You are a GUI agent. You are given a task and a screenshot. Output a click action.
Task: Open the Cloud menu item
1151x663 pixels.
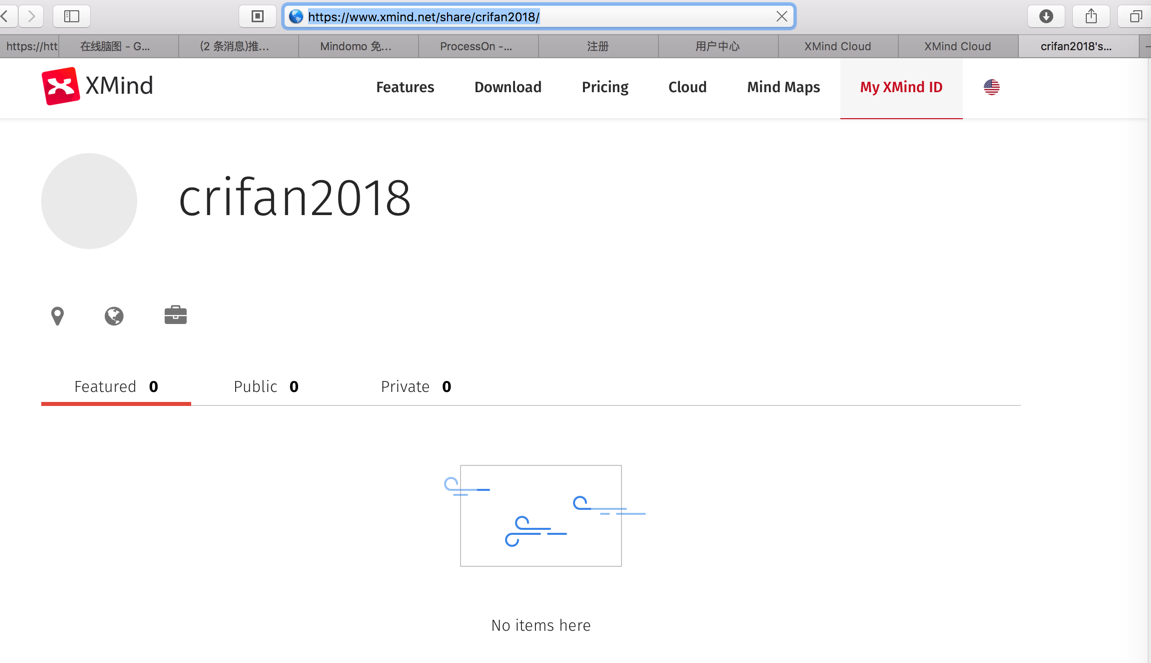(x=687, y=87)
